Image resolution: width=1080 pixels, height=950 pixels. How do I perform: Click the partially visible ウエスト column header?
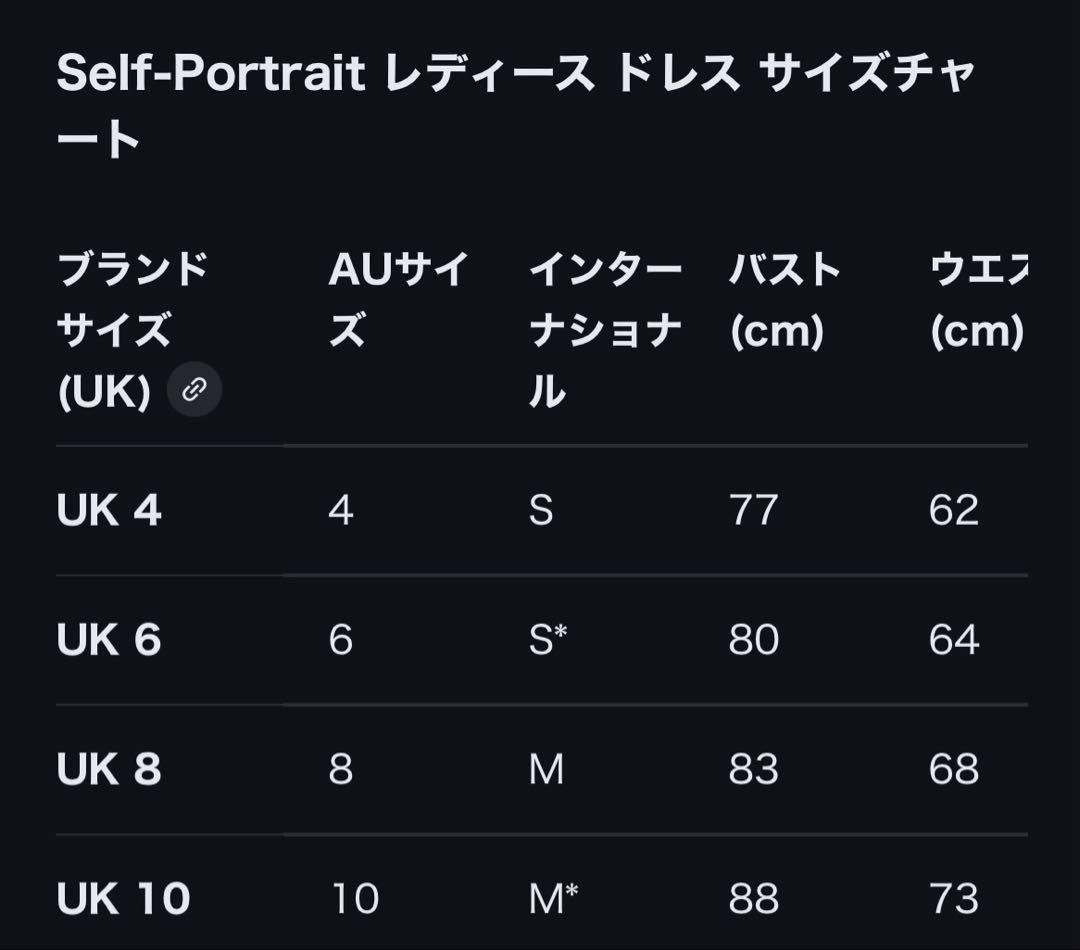(x=977, y=299)
